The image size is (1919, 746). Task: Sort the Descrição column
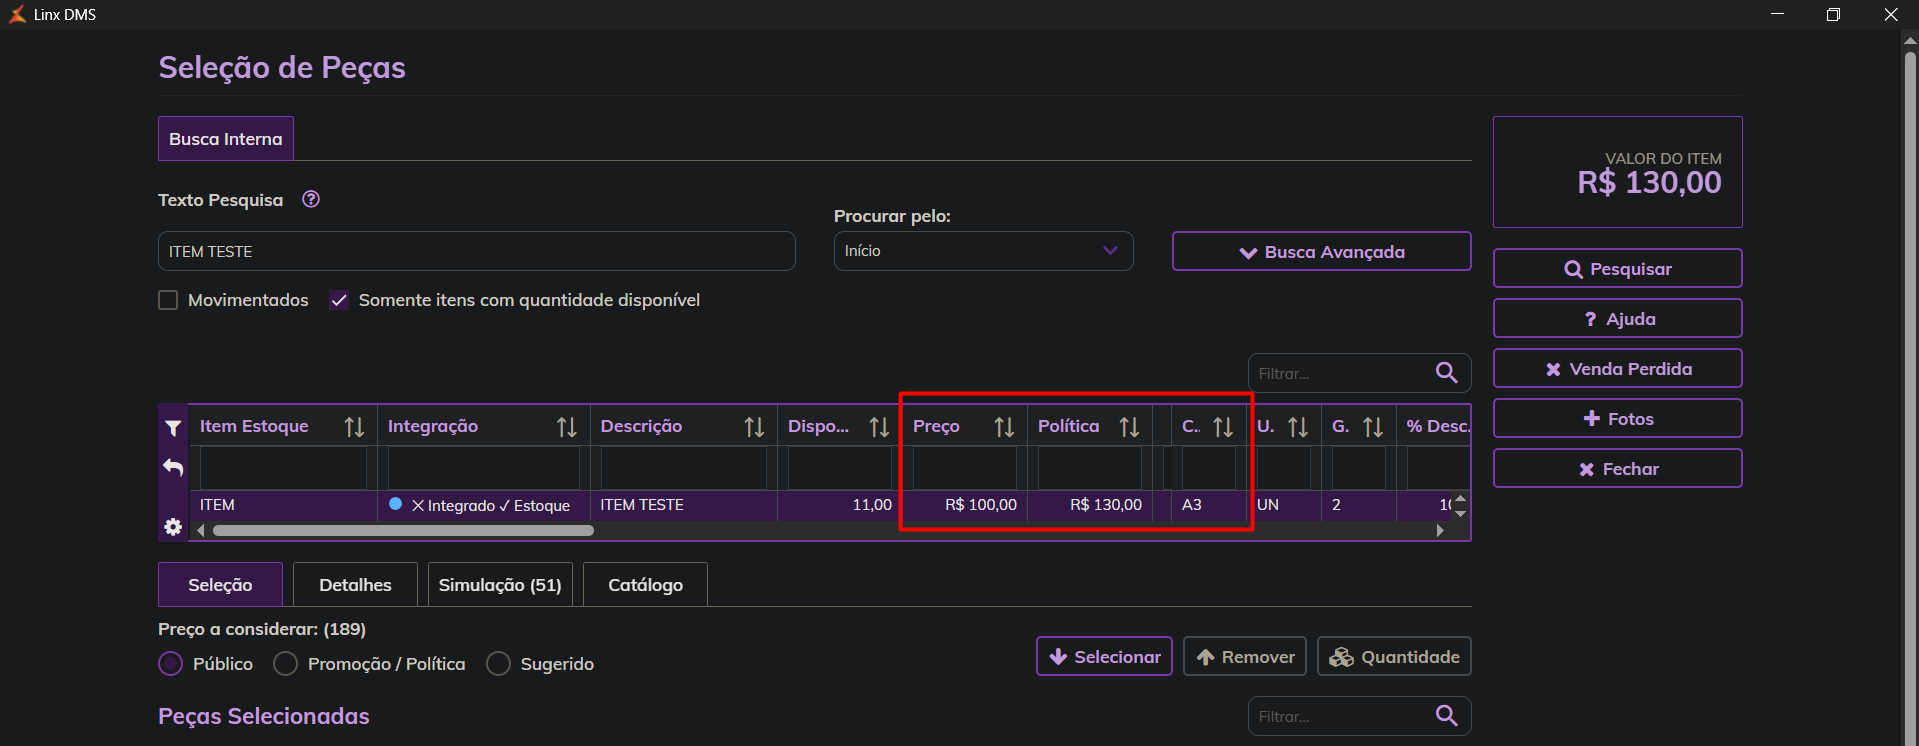(754, 427)
